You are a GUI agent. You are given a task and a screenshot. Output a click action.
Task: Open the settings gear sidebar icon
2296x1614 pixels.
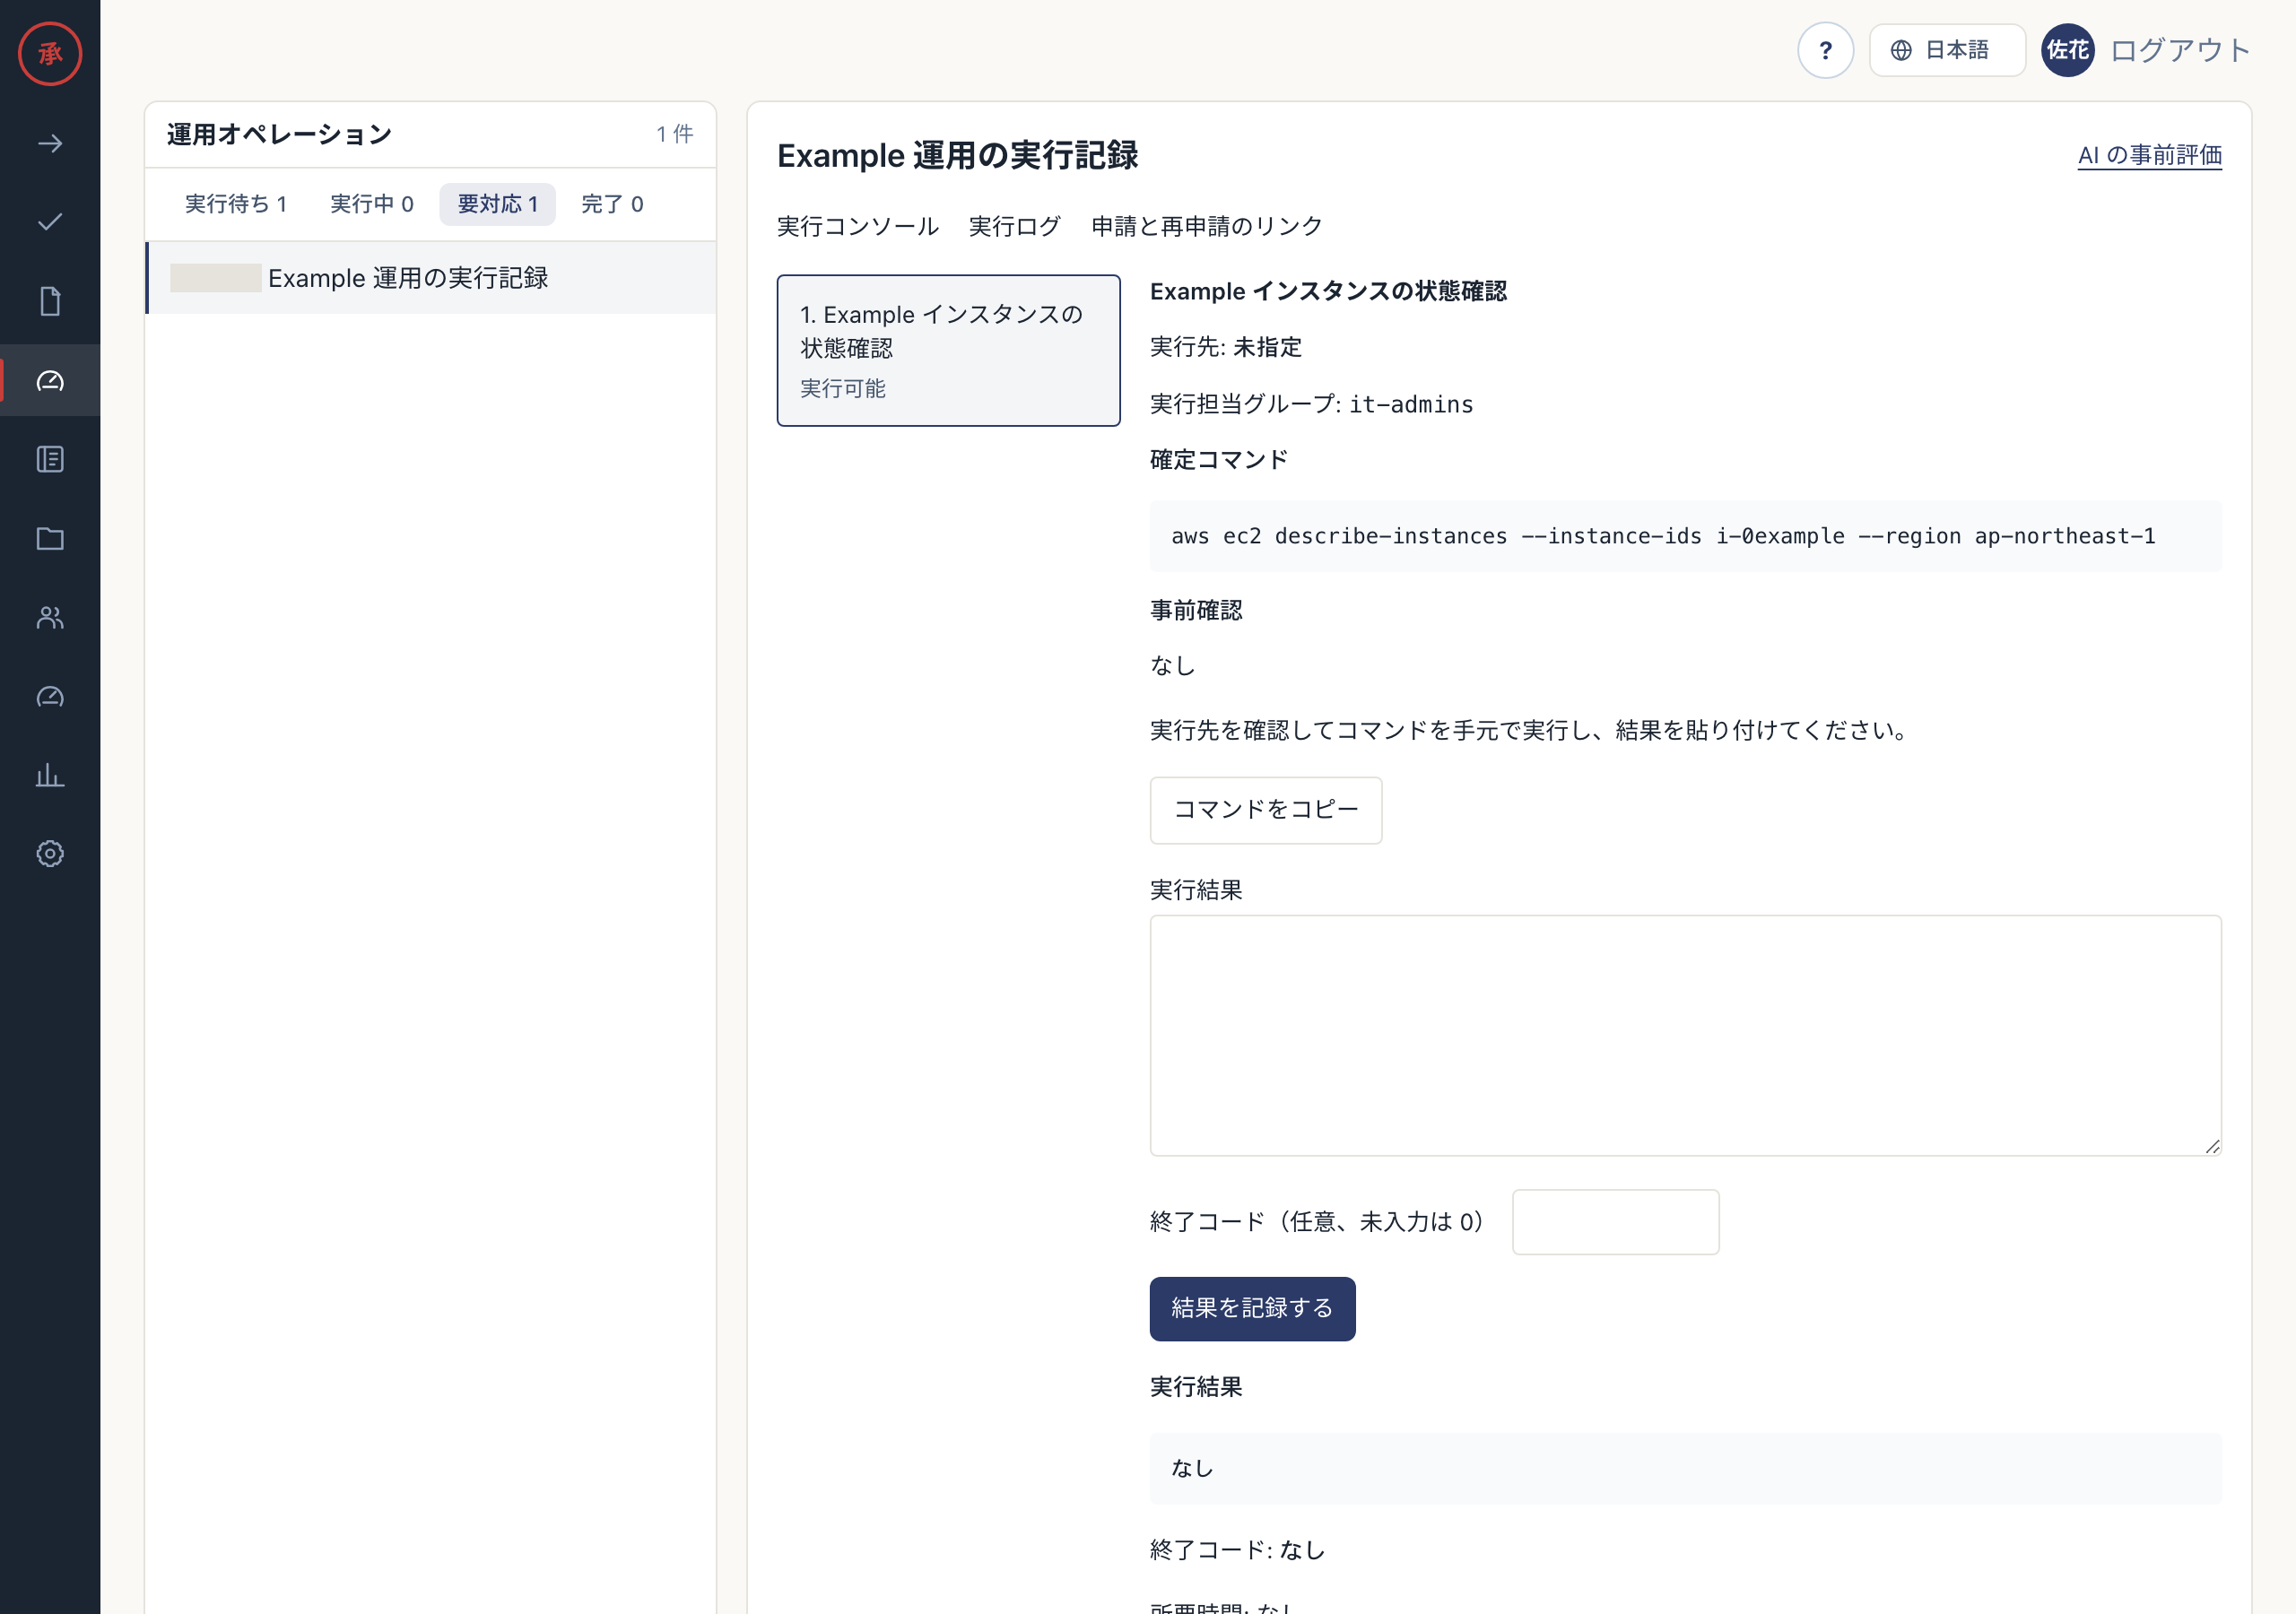pyautogui.click(x=50, y=853)
